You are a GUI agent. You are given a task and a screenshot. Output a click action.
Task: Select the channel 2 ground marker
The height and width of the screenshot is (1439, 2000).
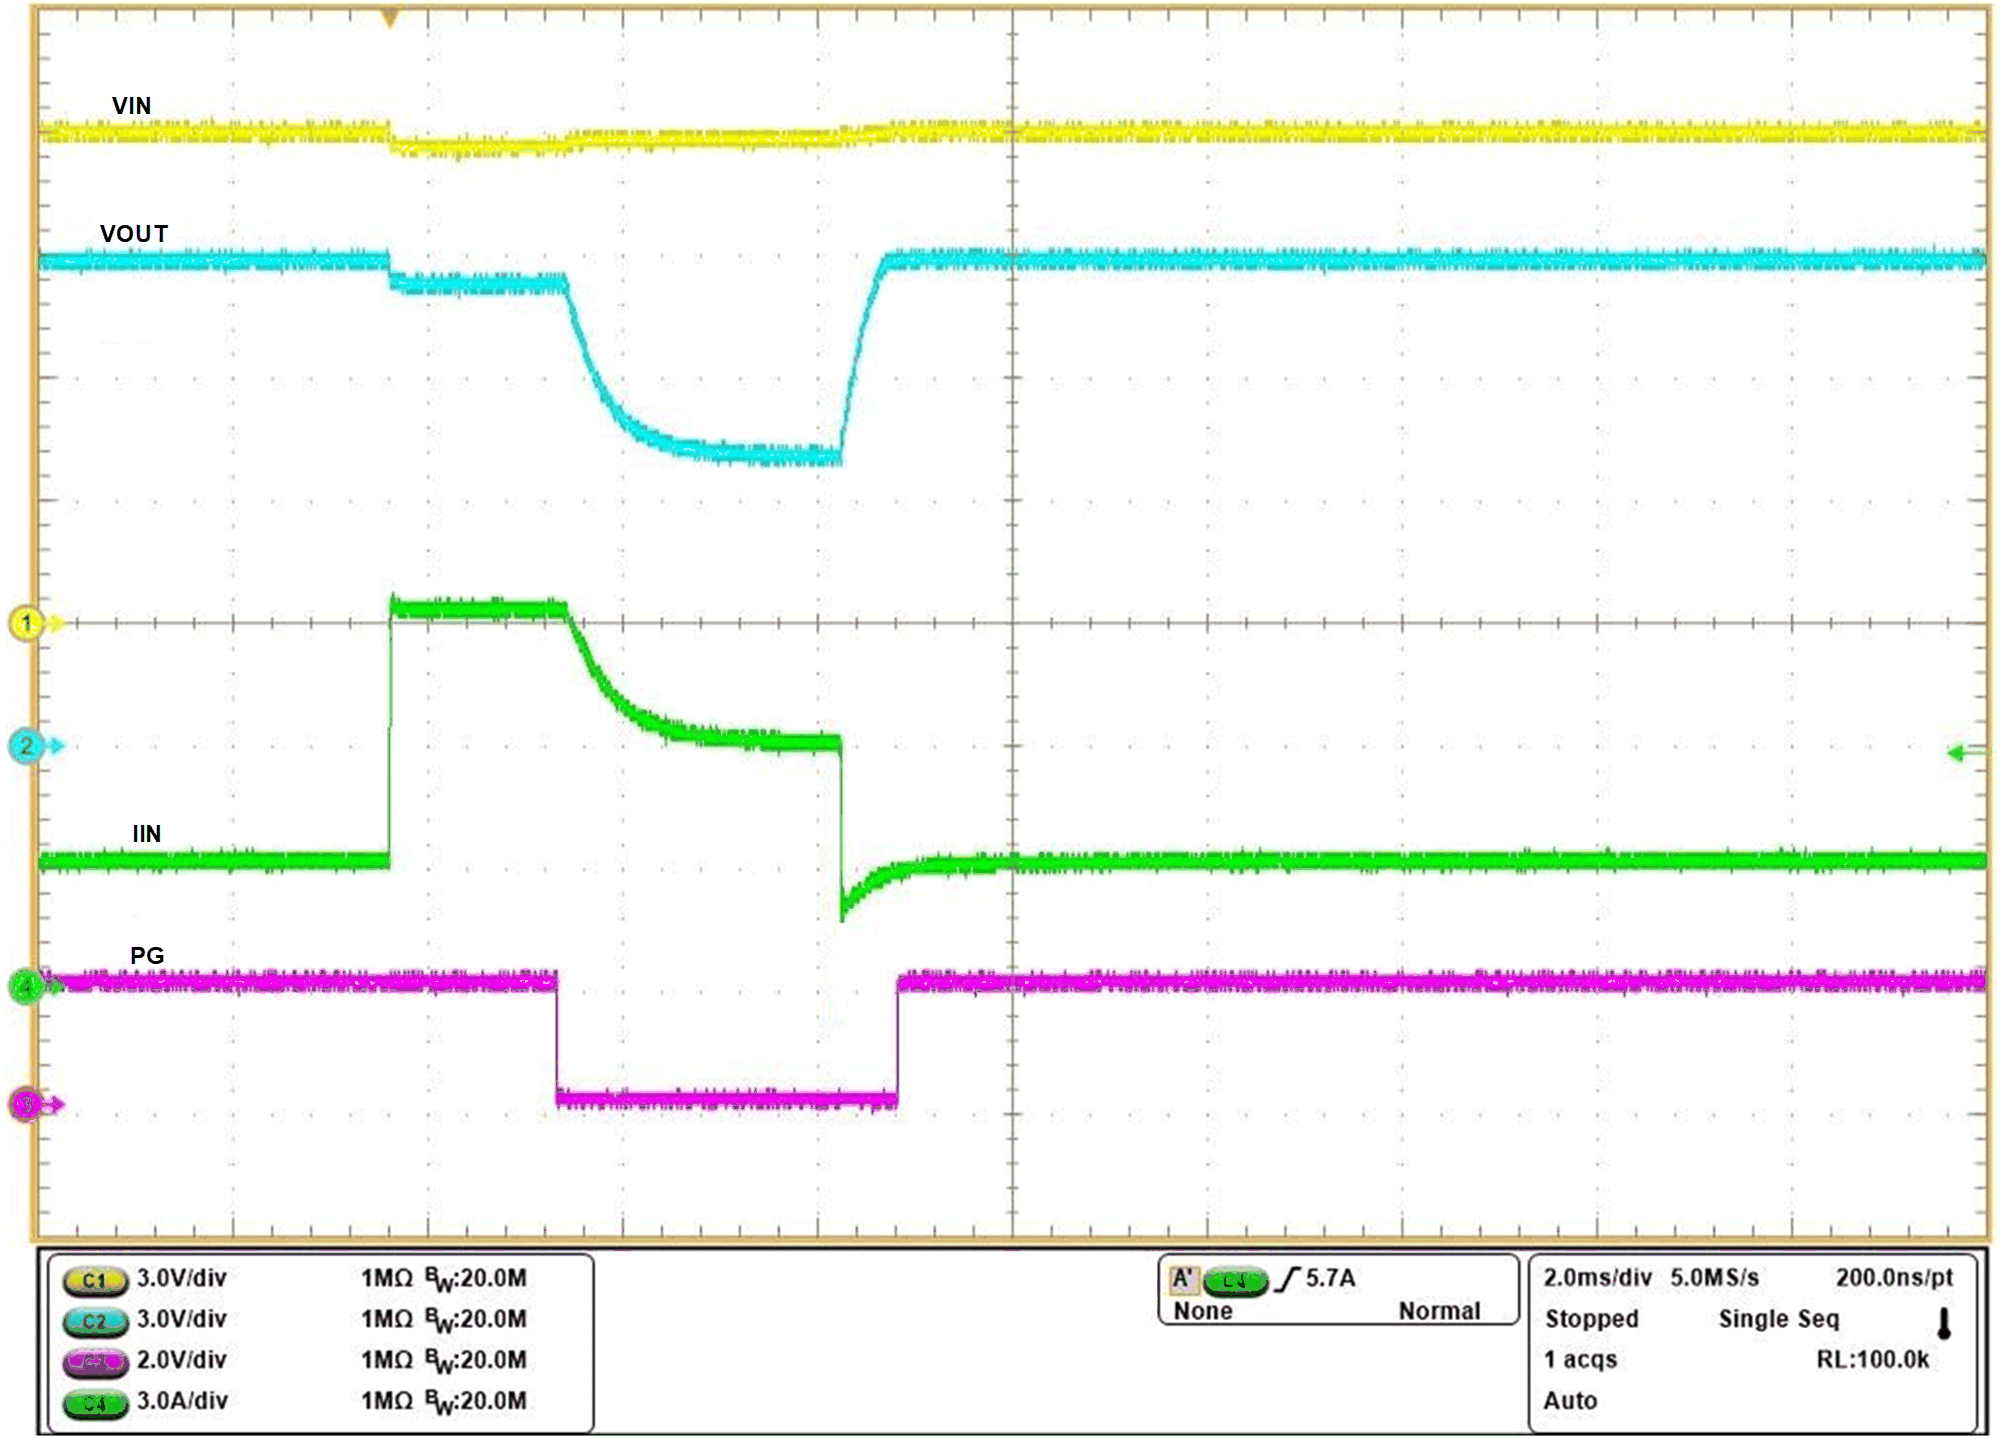[x=27, y=746]
